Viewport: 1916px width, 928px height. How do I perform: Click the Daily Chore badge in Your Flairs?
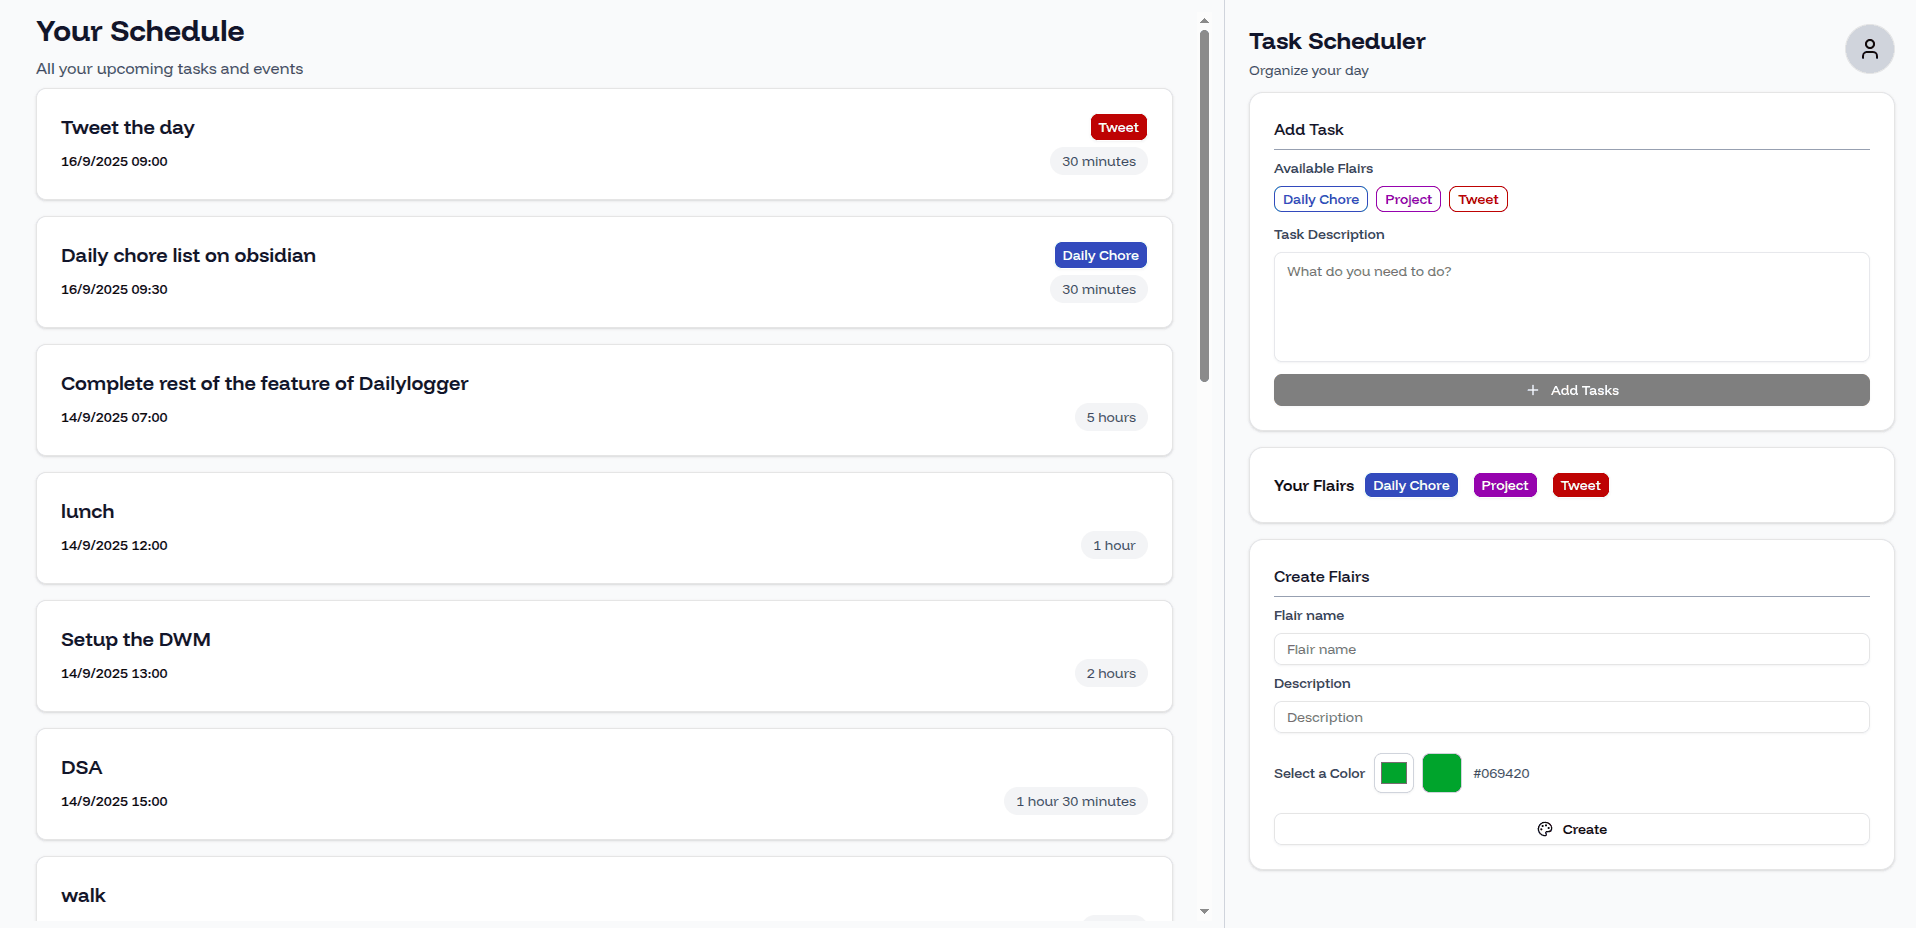tap(1410, 485)
